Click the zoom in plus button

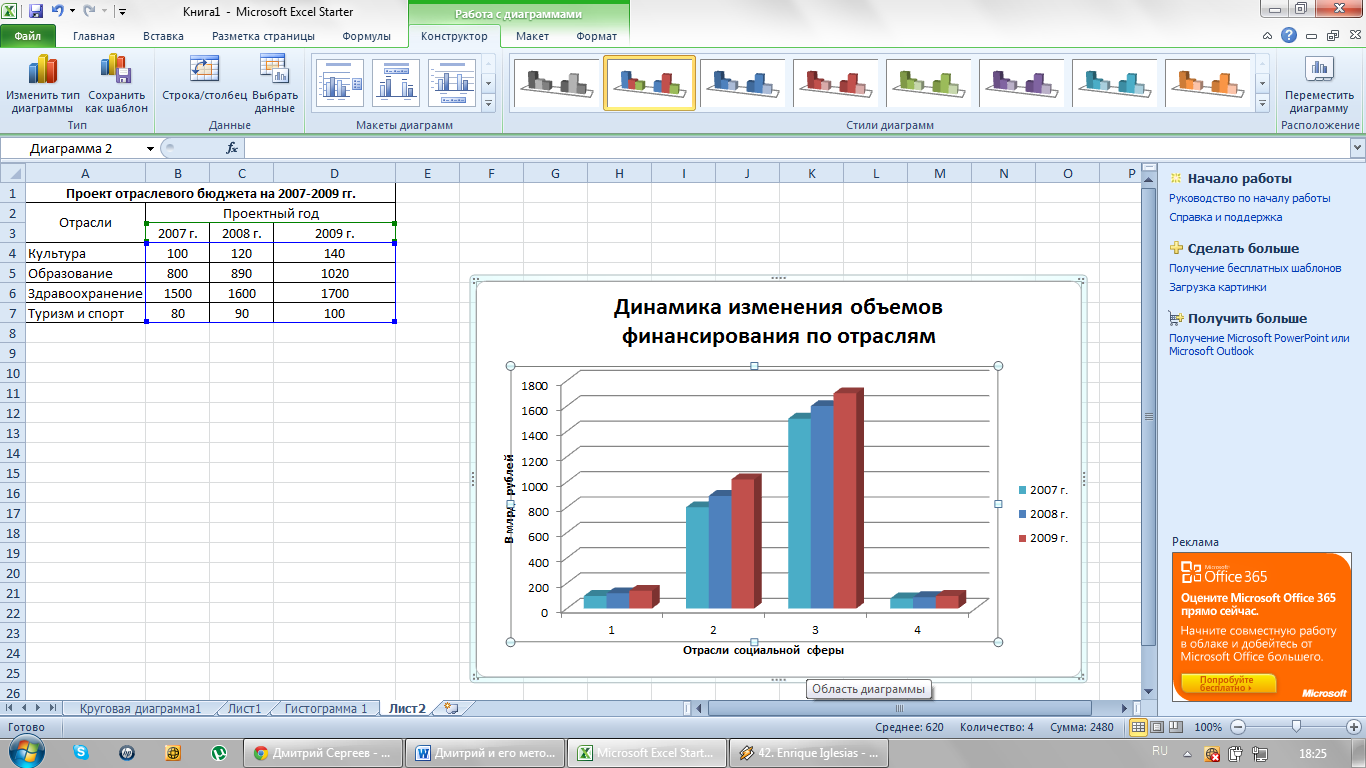click(1353, 727)
